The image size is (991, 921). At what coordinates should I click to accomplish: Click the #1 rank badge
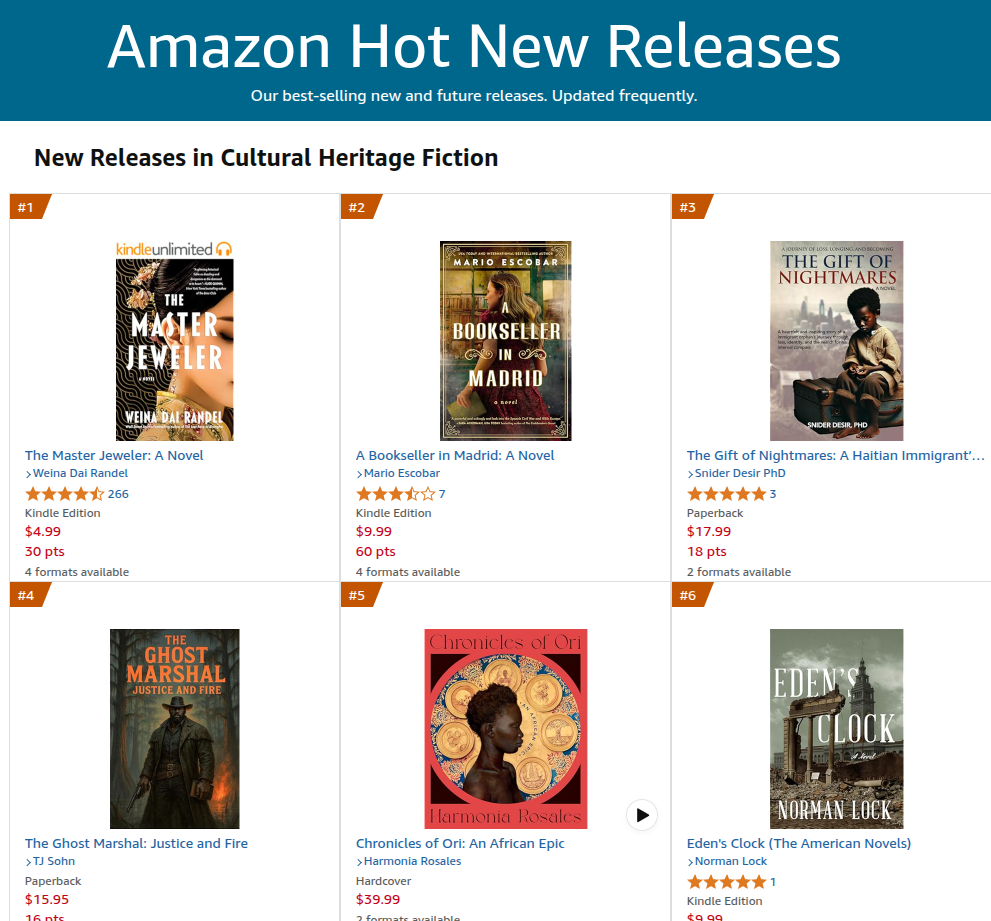click(30, 207)
